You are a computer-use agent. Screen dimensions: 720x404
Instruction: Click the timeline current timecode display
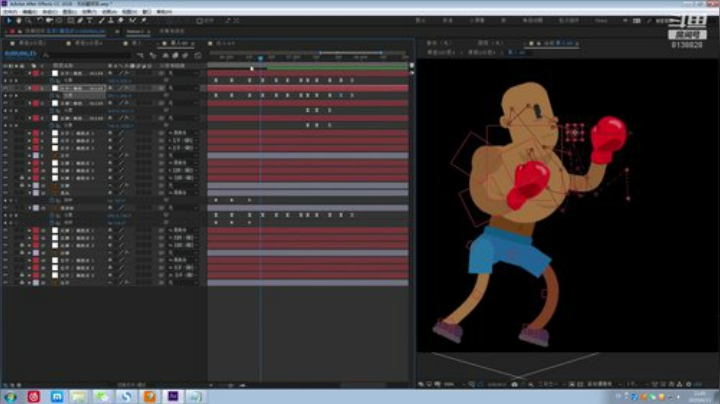point(20,54)
